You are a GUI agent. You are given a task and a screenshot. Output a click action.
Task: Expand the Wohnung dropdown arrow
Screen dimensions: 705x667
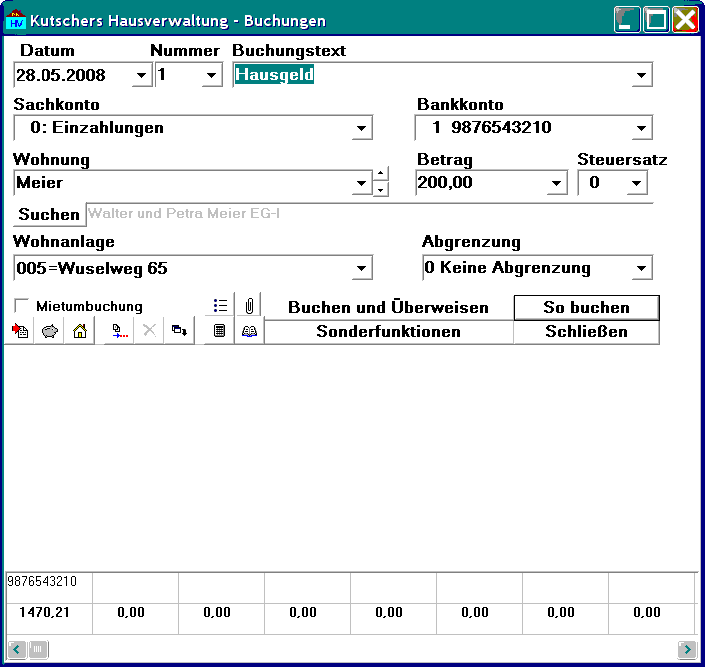point(361,183)
